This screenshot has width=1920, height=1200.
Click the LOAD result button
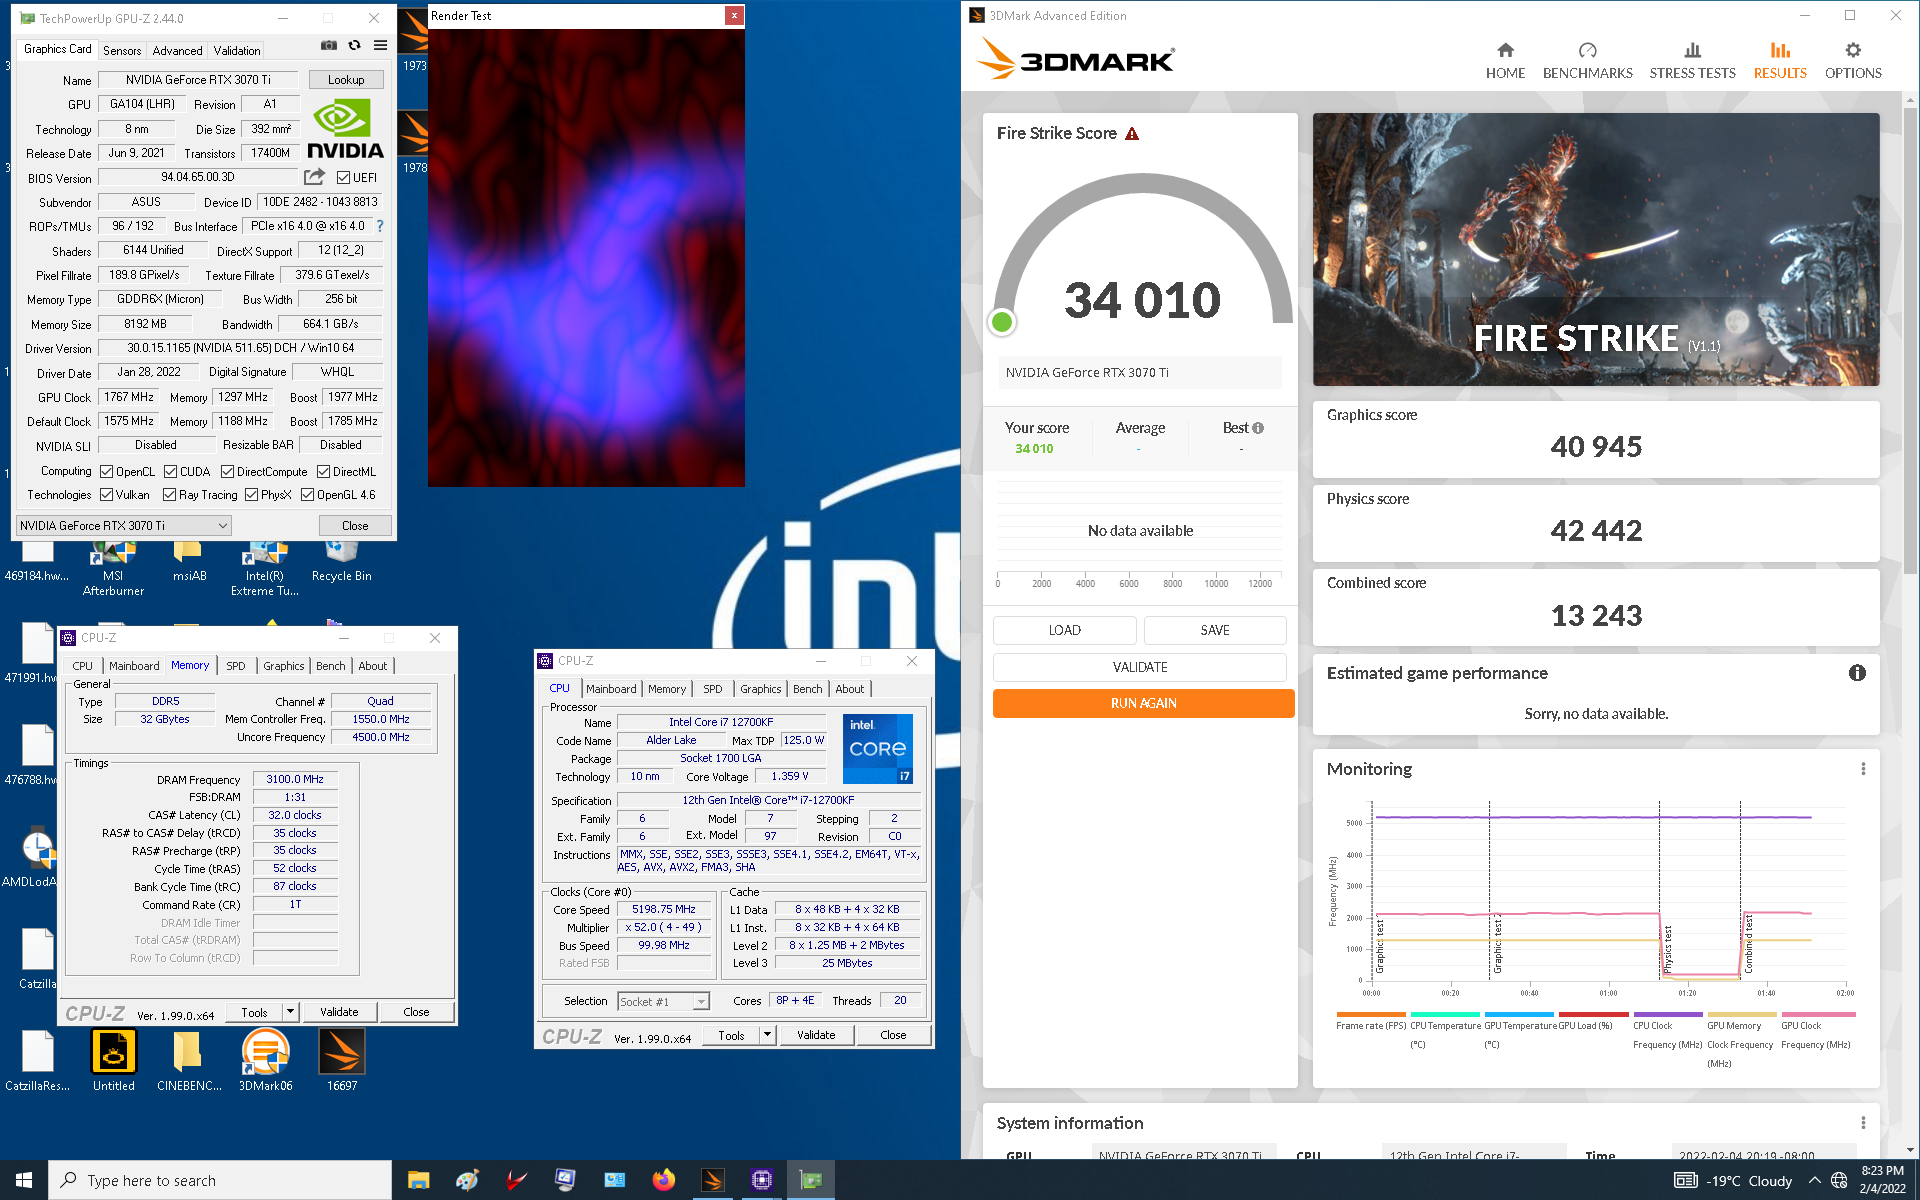point(1064,630)
